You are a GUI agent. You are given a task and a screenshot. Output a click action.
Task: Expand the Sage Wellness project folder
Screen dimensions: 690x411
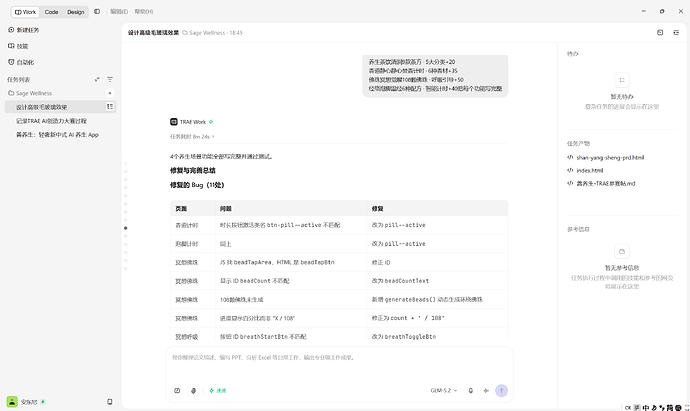tap(30, 93)
